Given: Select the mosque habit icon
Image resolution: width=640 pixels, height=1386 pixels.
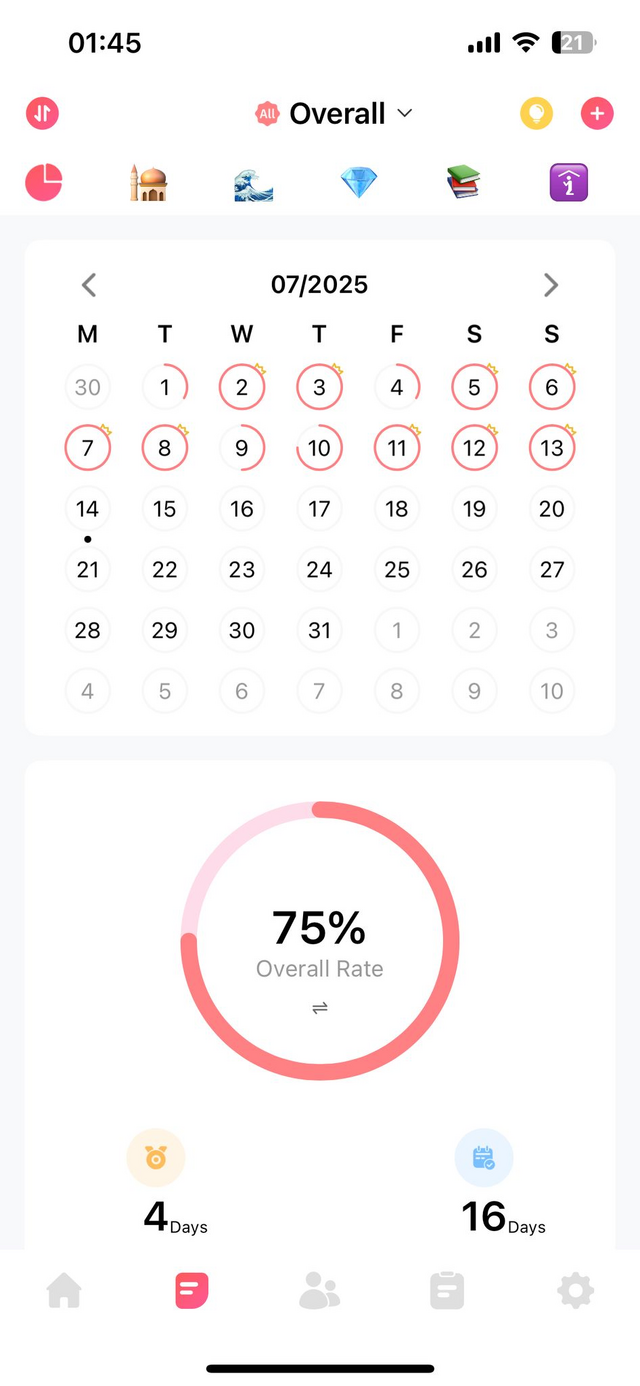Looking at the screenshot, I should tap(148, 183).
